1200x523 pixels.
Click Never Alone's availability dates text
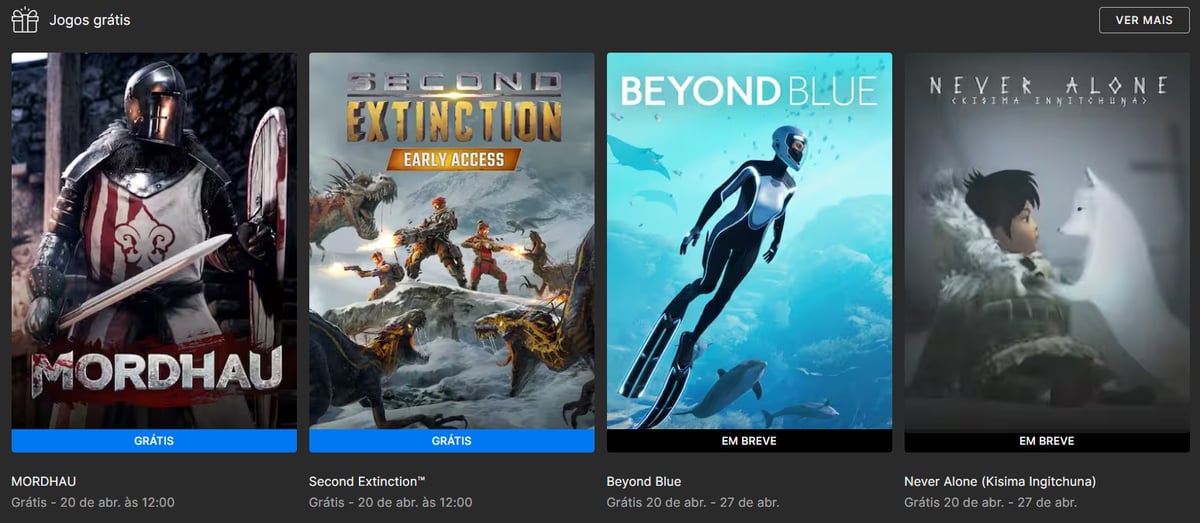tap(991, 502)
